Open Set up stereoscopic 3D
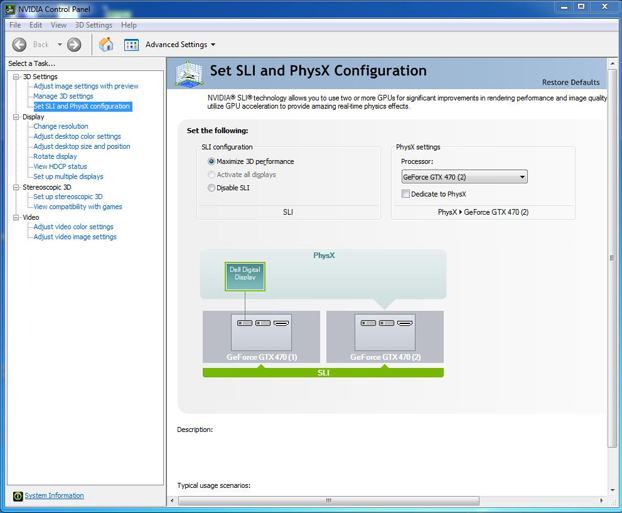This screenshot has height=513, width=622. [x=68, y=196]
